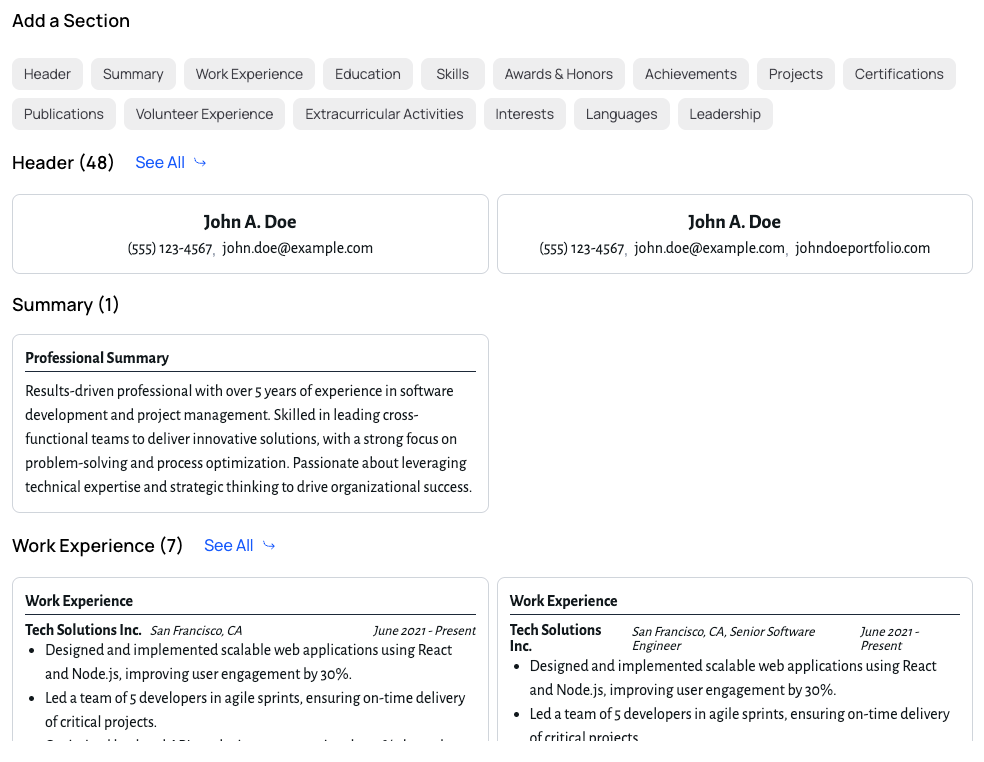The width and height of the screenshot is (984, 762).
Task: Add a Leadership section
Action: [x=725, y=113]
